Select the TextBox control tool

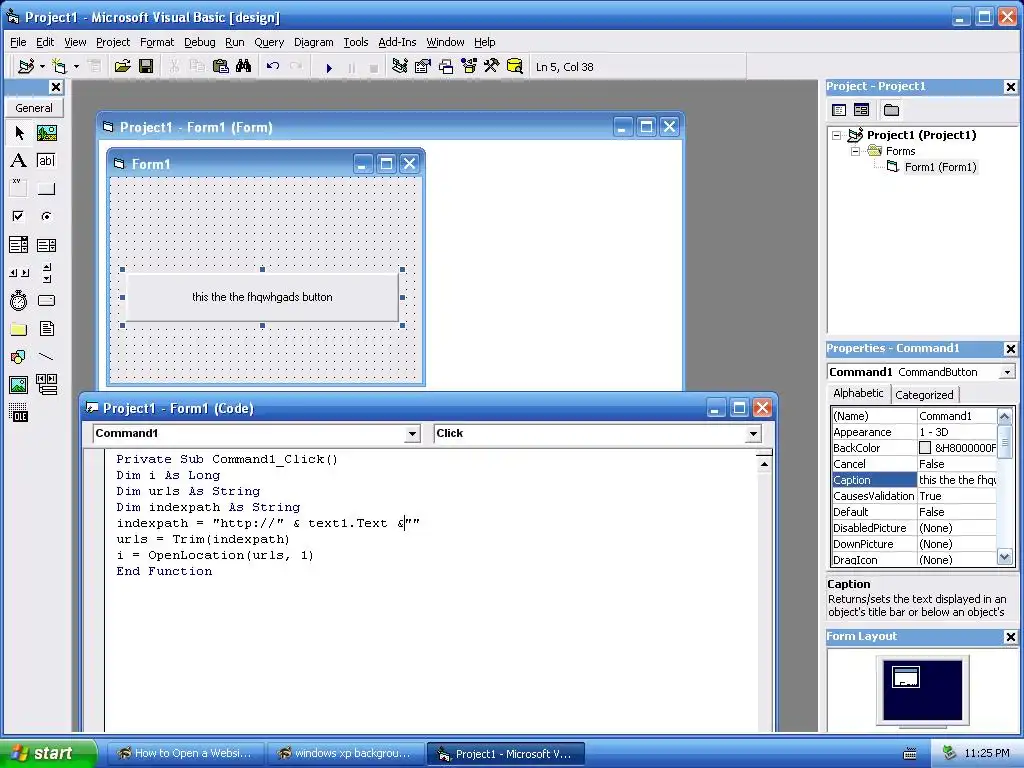tap(46, 161)
